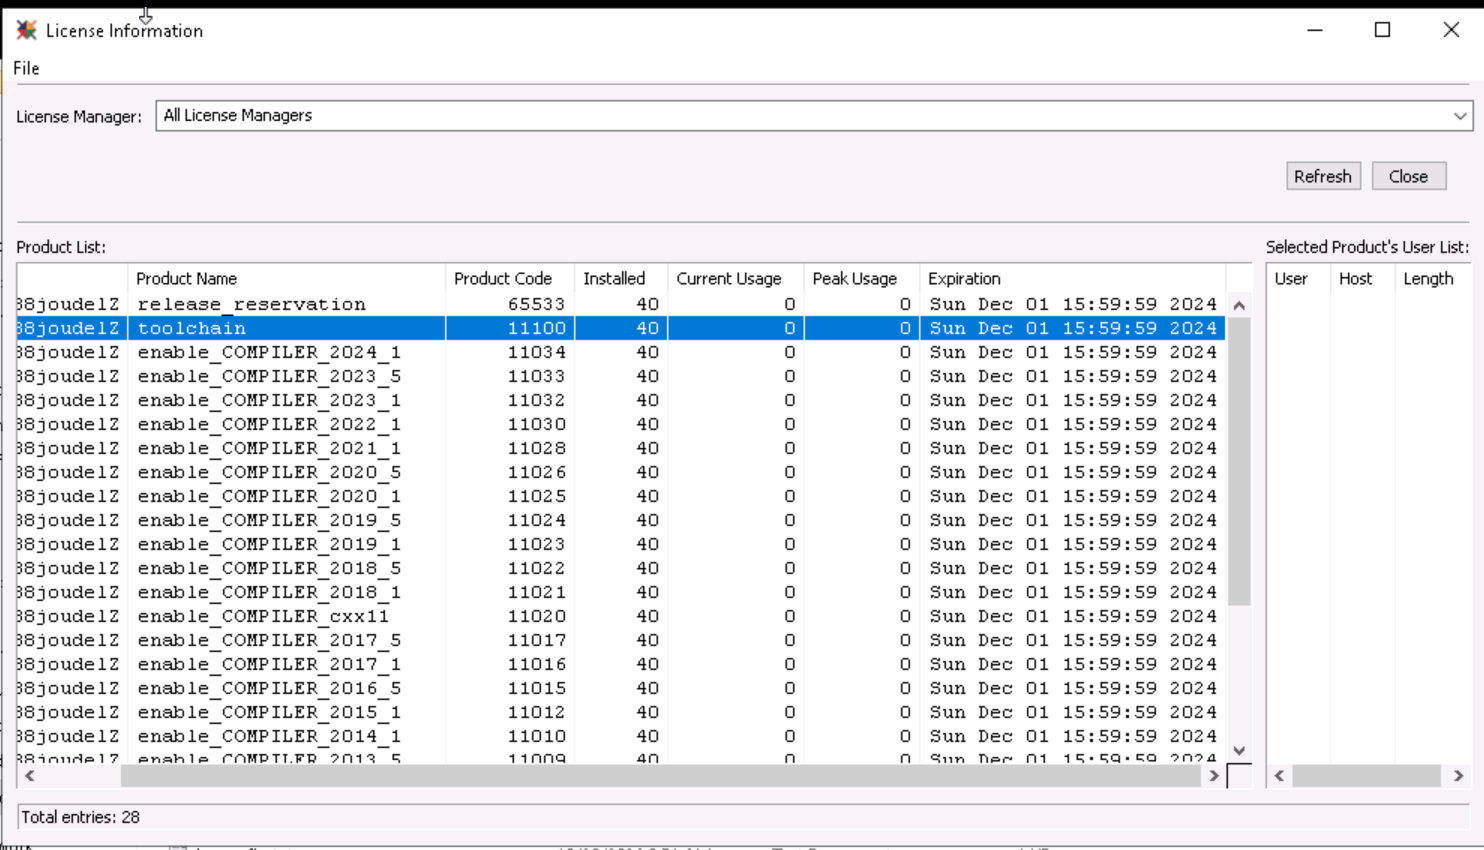This screenshot has height=850, width=1484.
Task: Select enable_COMPILER_2018_5 row
Action: (x=621, y=568)
